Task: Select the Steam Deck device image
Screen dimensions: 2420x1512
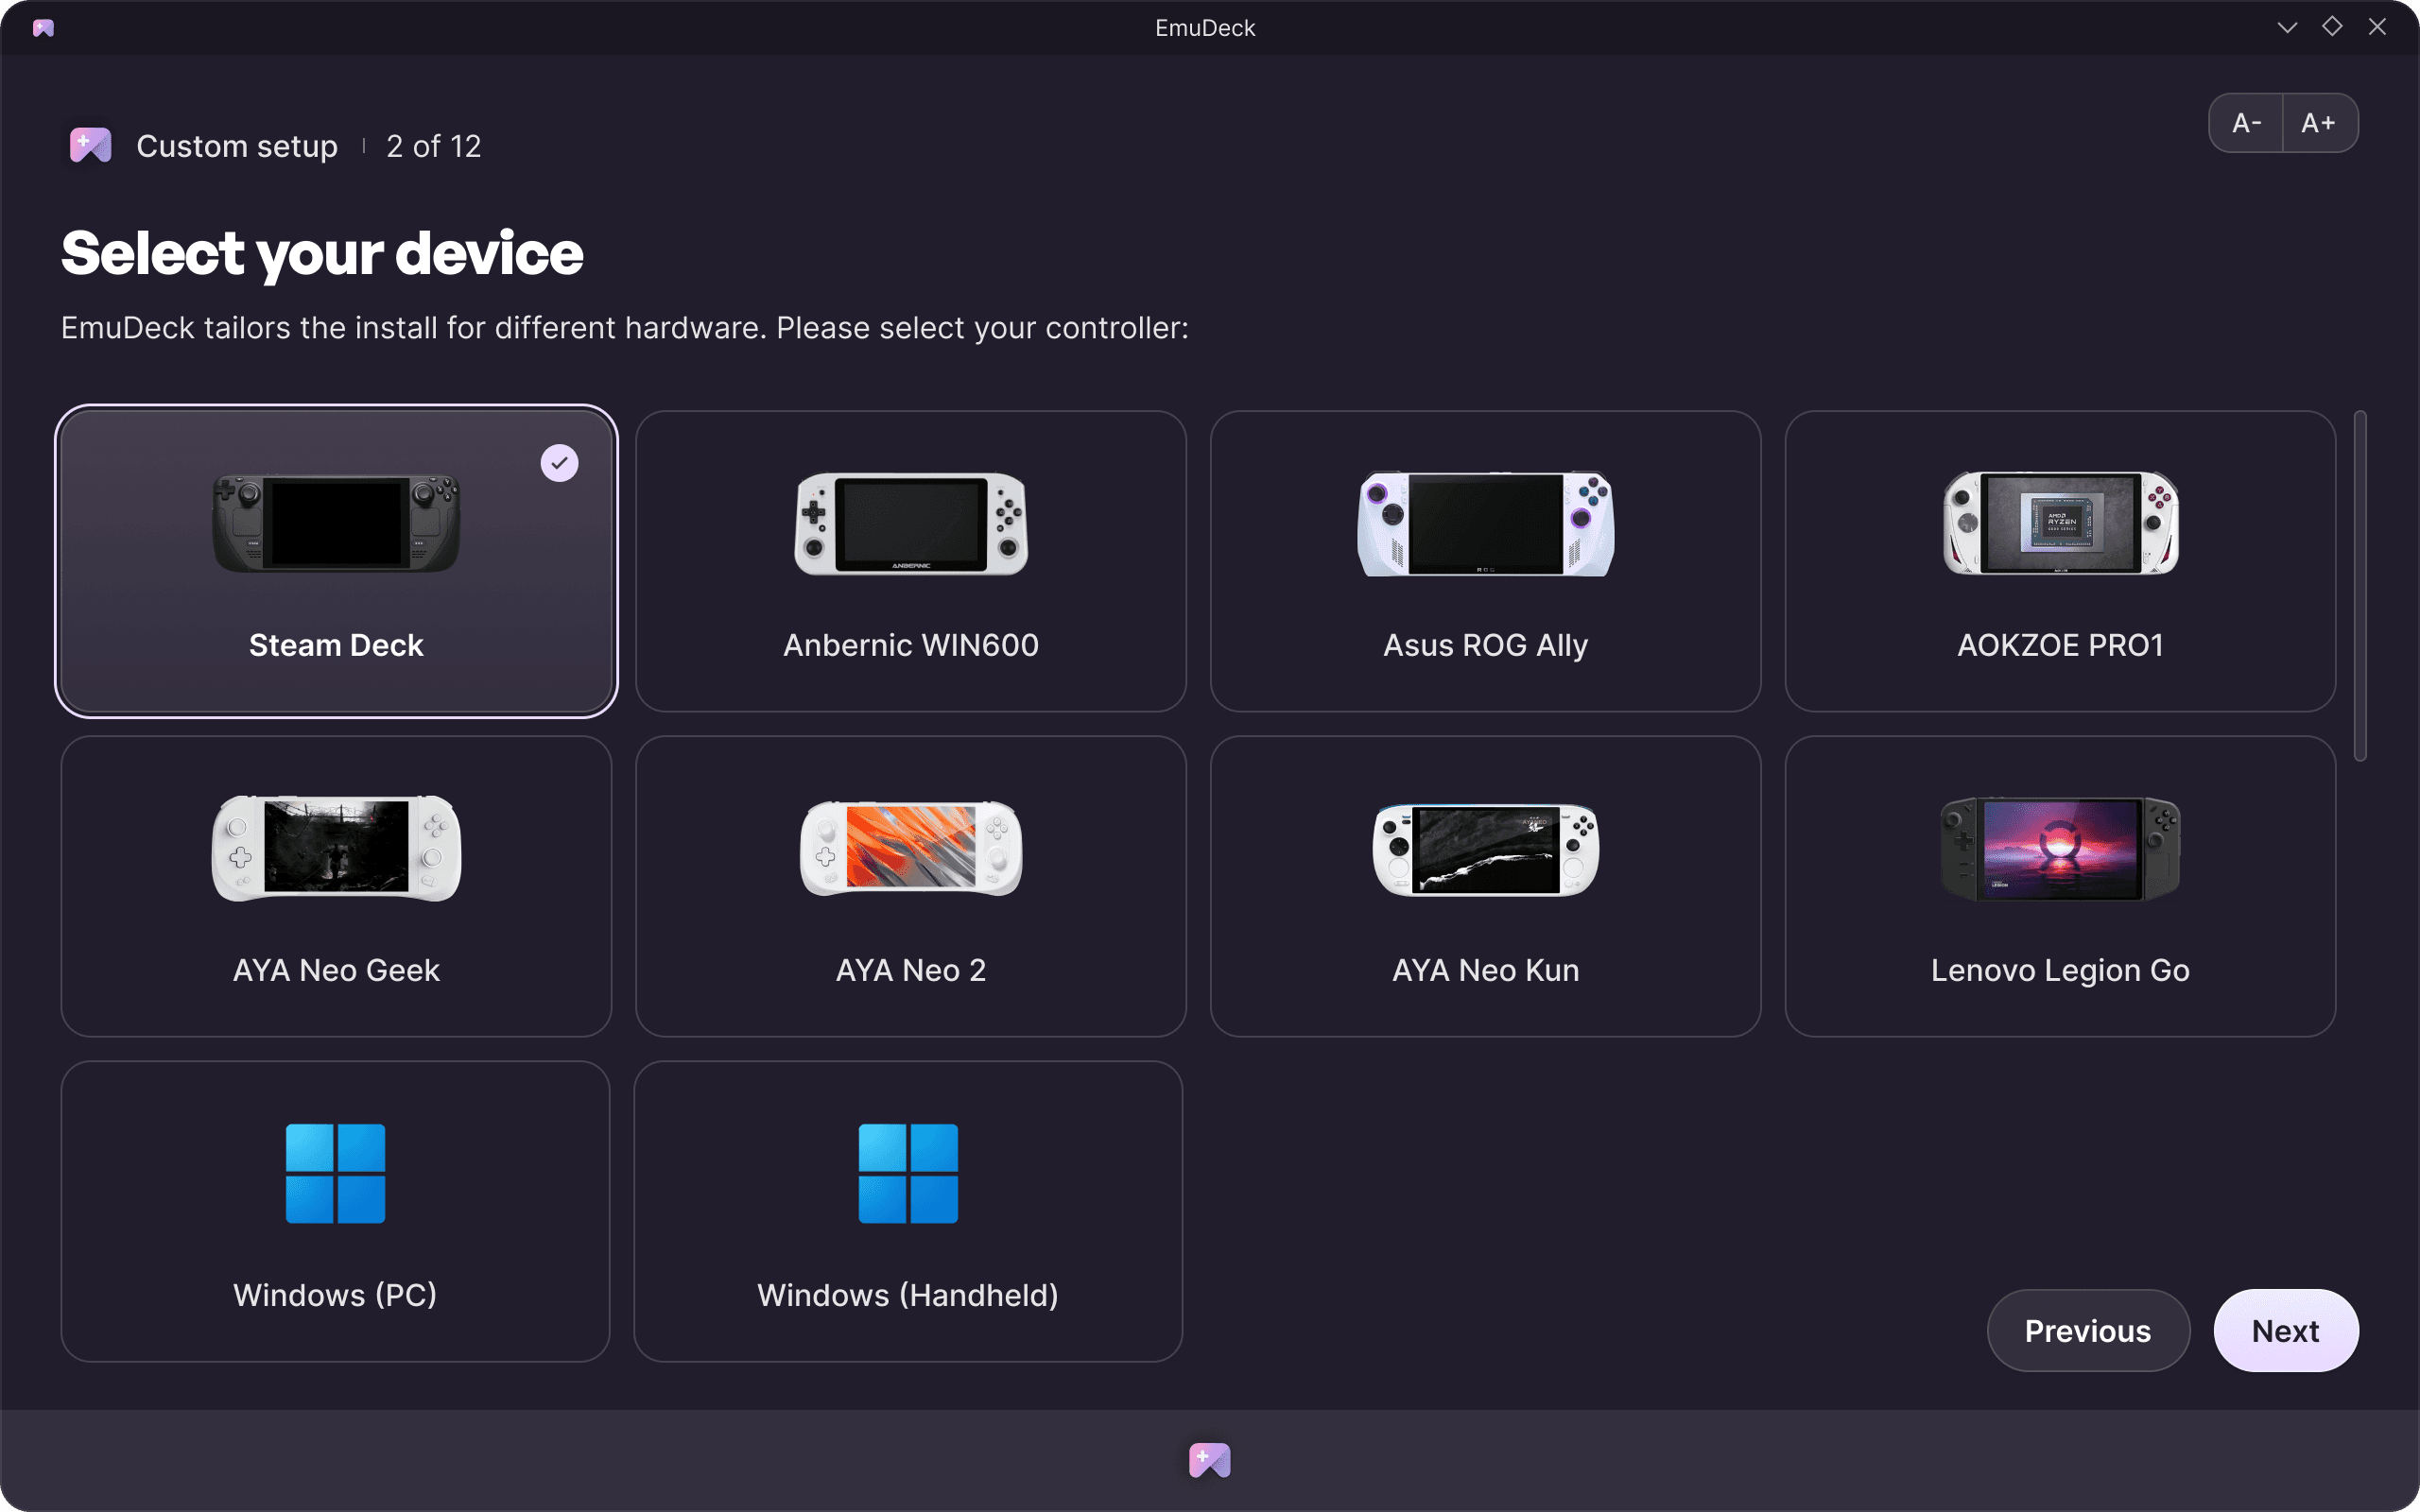Action: click(336, 523)
